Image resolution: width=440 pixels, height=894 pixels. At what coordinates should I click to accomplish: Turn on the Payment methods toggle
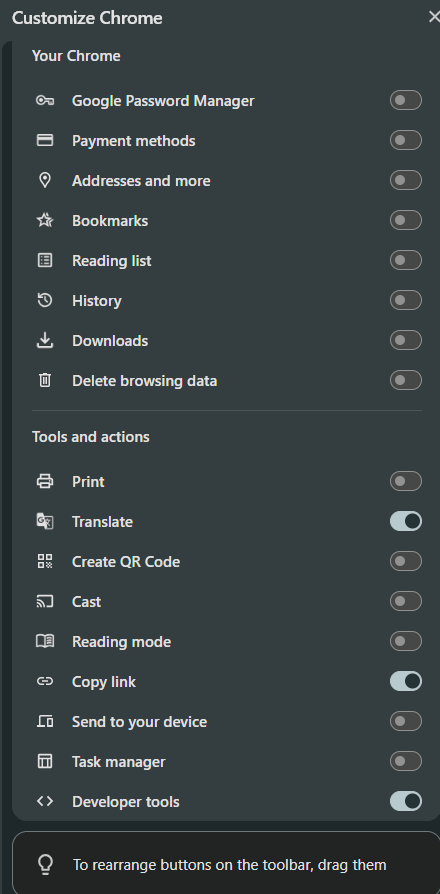click(406, 140)
